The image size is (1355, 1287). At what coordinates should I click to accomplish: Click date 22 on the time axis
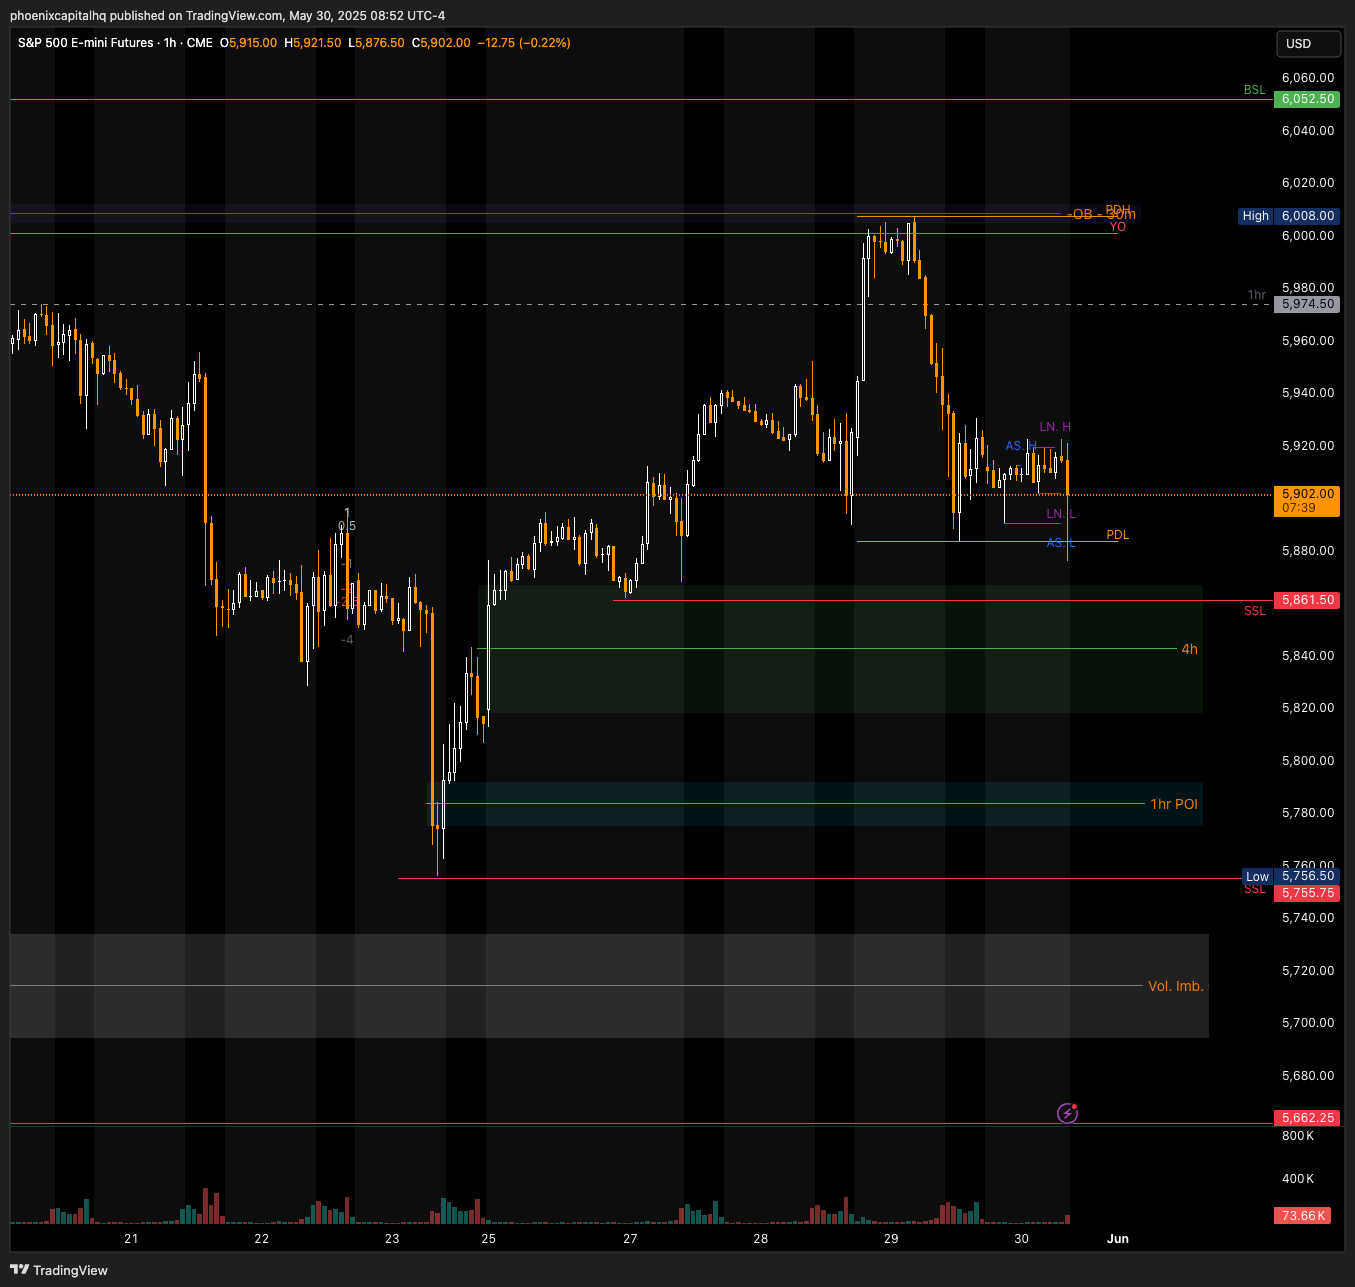point(262,1238)
